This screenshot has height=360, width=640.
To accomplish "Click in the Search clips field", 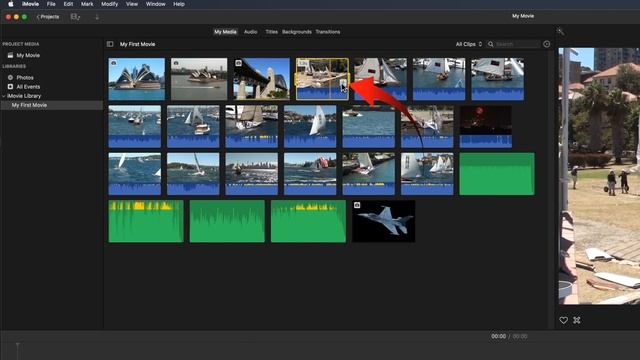I will 513,44.
